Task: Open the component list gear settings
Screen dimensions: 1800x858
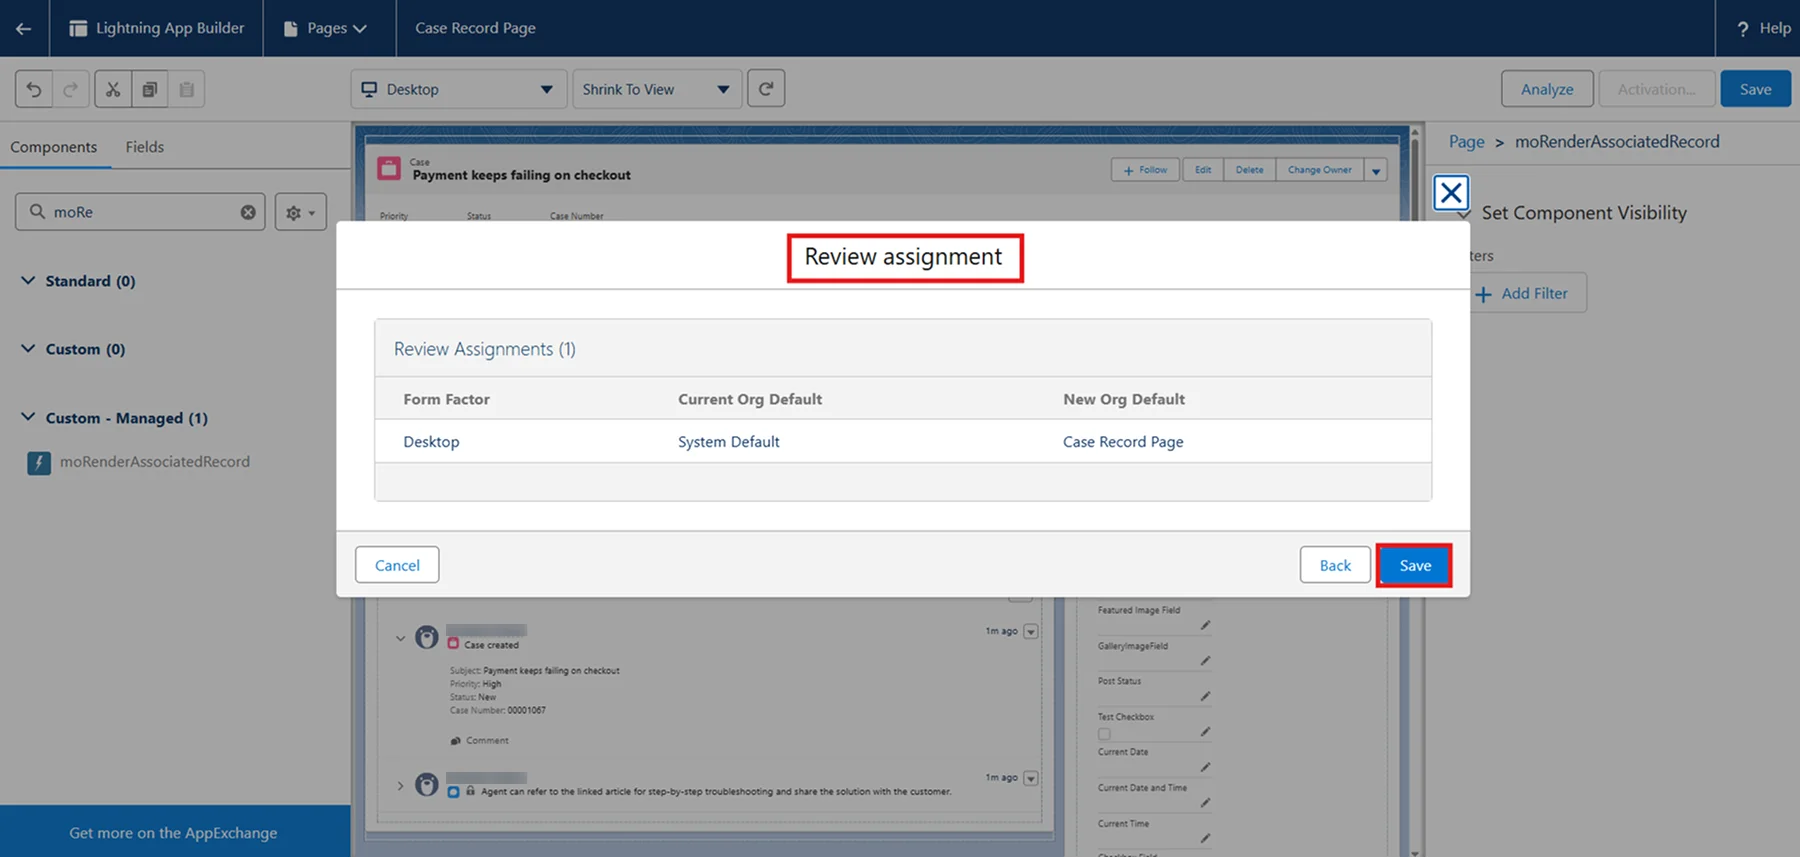Action: pos(300,212)
